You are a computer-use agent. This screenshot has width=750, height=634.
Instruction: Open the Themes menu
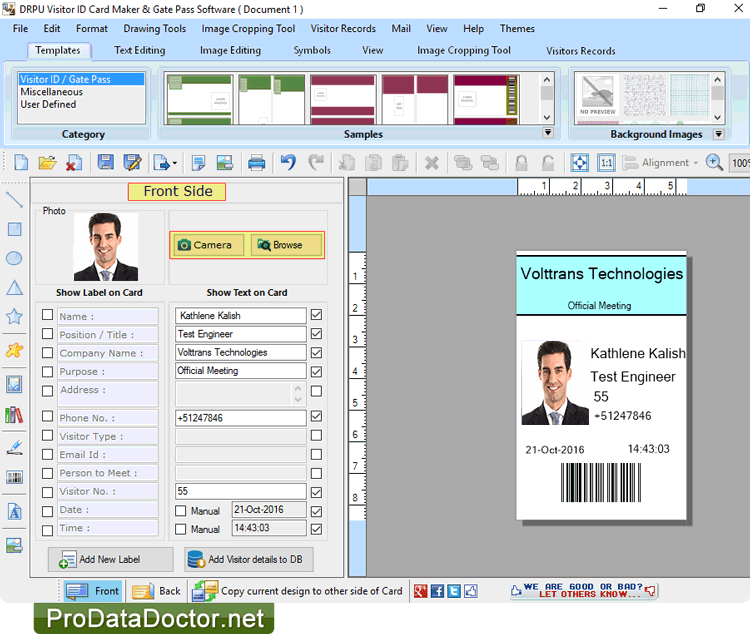click(517, 29)
